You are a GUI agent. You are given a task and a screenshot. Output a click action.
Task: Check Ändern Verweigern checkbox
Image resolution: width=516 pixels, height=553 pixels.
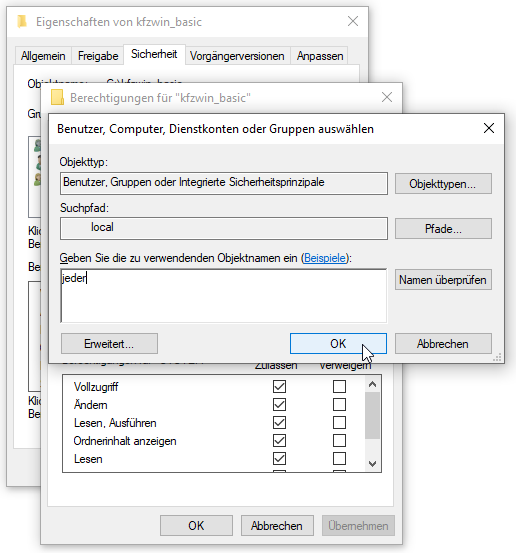tap(339, 405)
